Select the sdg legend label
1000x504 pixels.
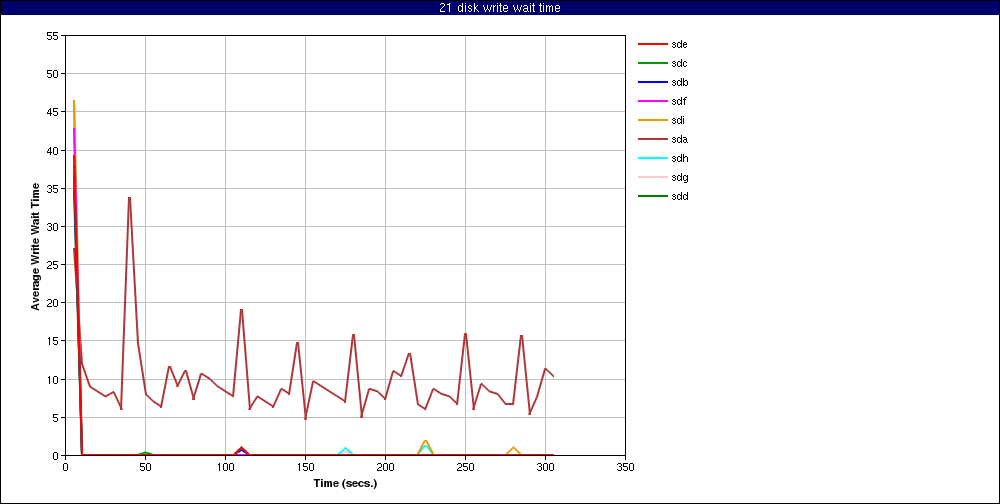coord(679,177)
